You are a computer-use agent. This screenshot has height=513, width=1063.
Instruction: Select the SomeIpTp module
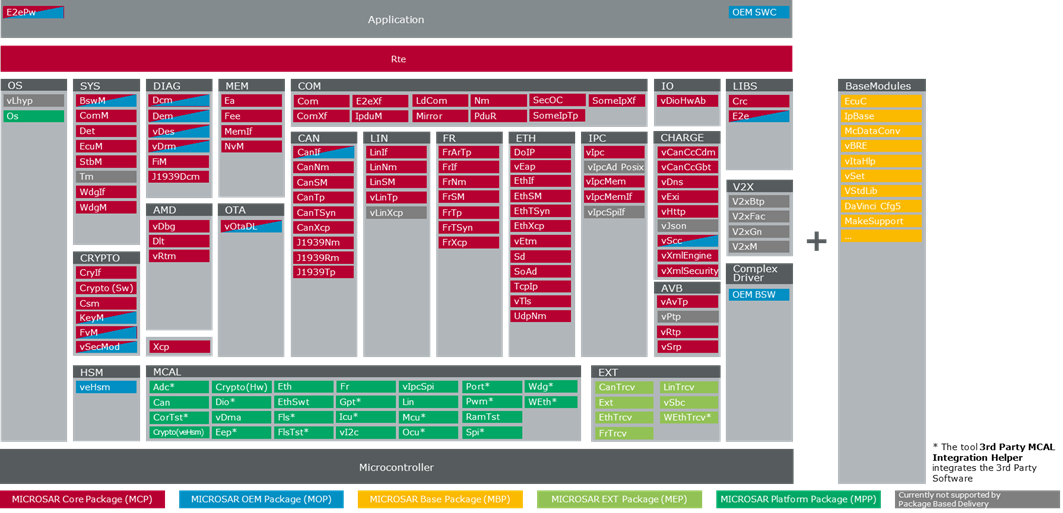557,116
